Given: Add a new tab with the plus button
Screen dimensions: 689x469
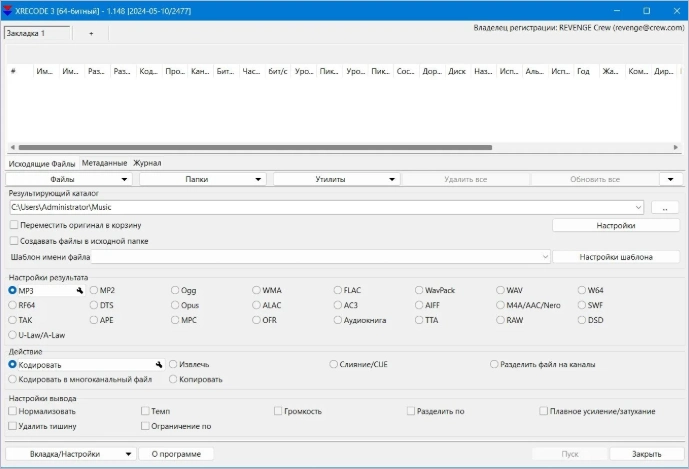Looking at the screenshot, I should pos(91,33).
